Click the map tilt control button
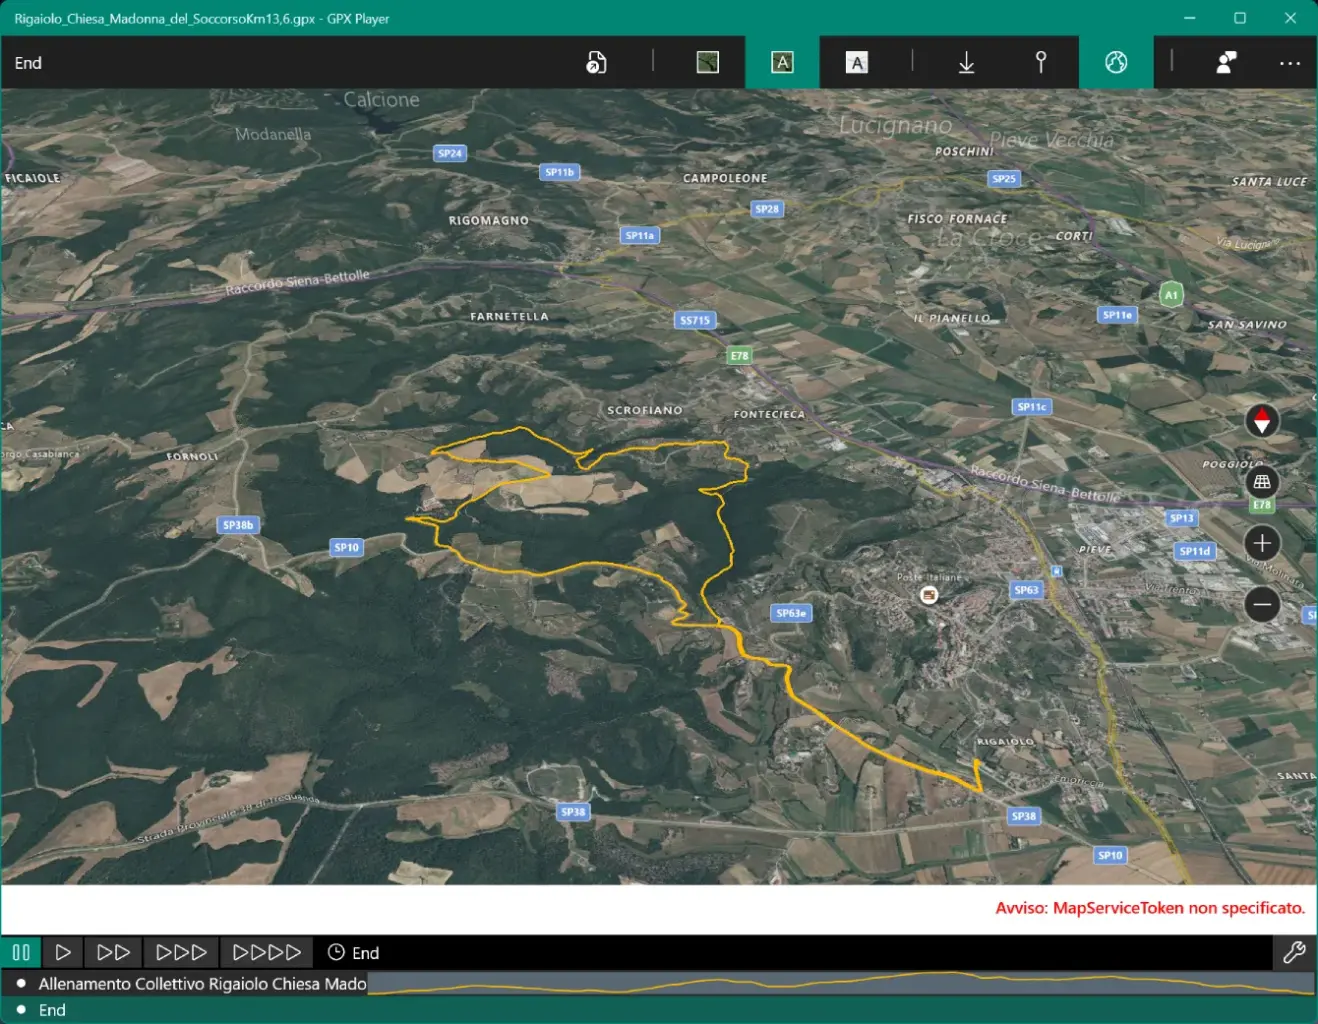Image resolution: width=1318 pixels, height=1024 pixels. pyautogui.click(x=1262, y=482)
